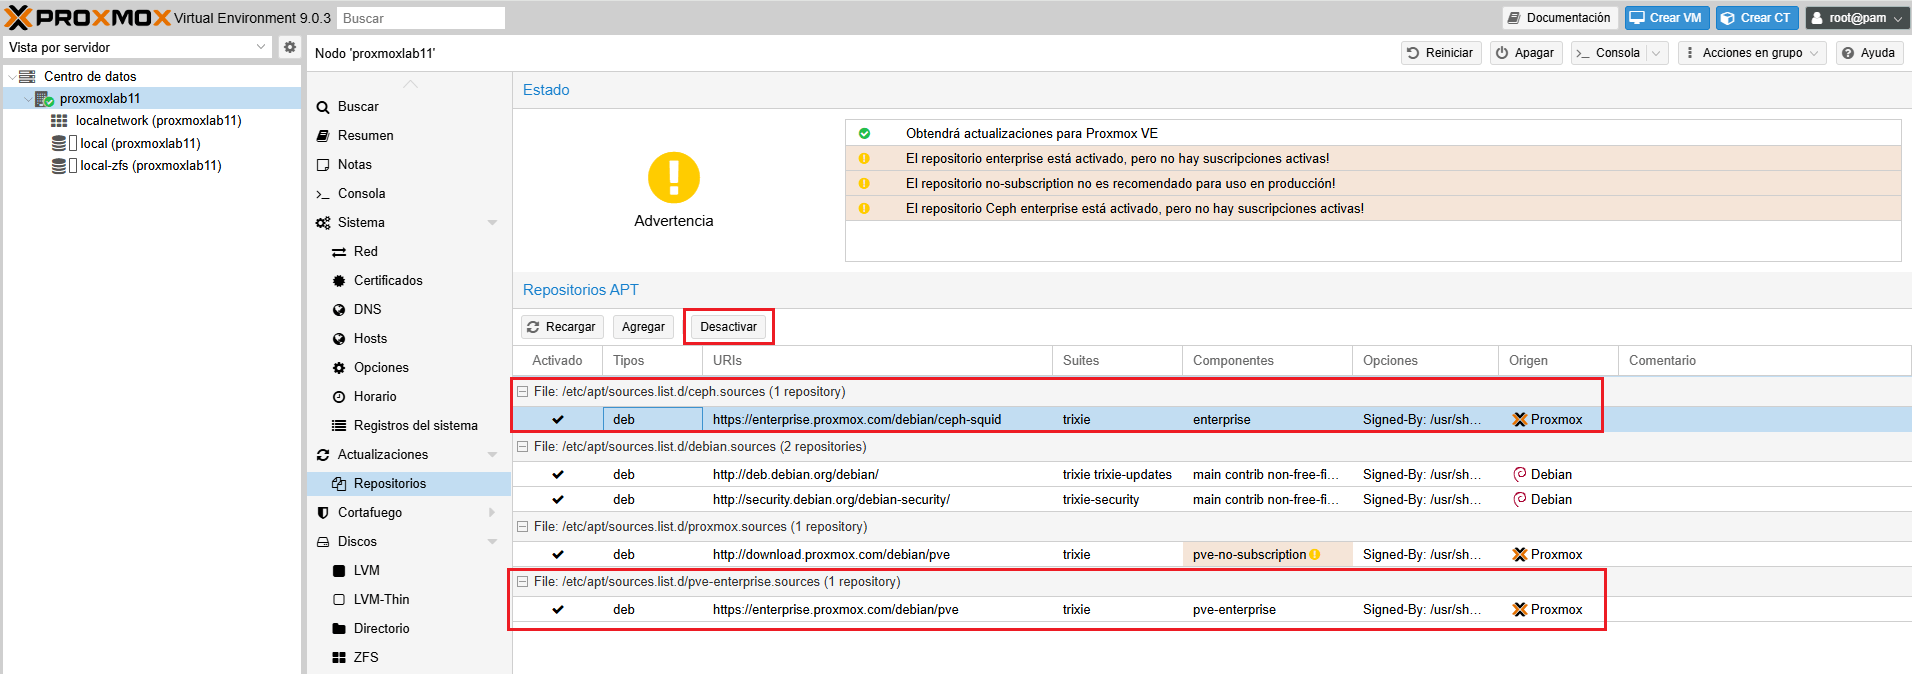The image size is (1912, 674).
Task: Click the Reiniciar button
Action: (1441, 53)
